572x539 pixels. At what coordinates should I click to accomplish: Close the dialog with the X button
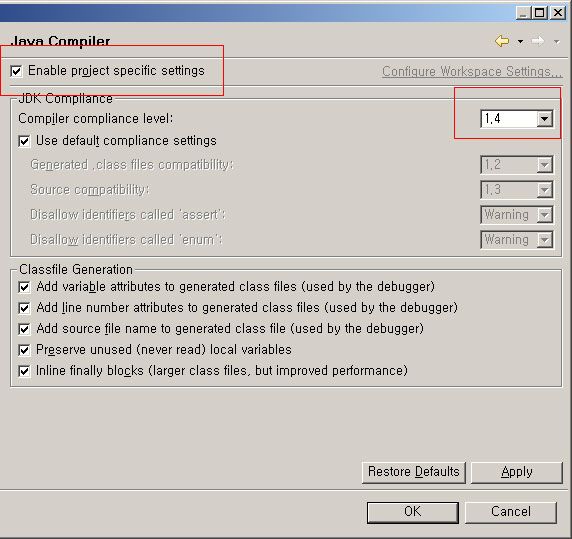tap(558, 13)
